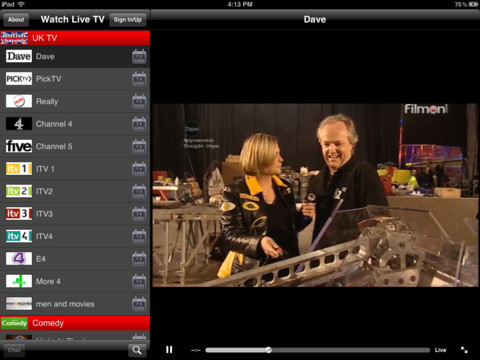Click the men and movies logo

[x=19, y=304]
